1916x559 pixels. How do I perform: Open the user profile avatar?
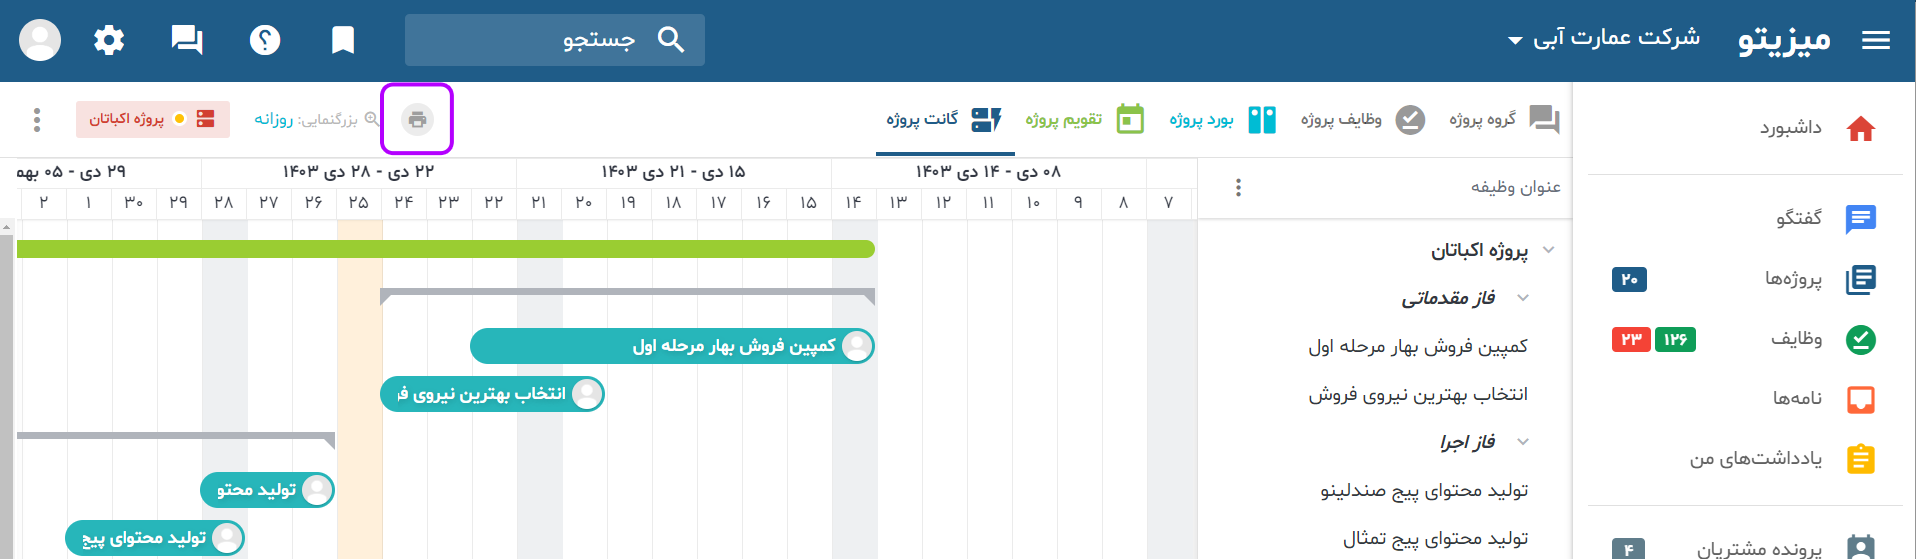(40, 40)
